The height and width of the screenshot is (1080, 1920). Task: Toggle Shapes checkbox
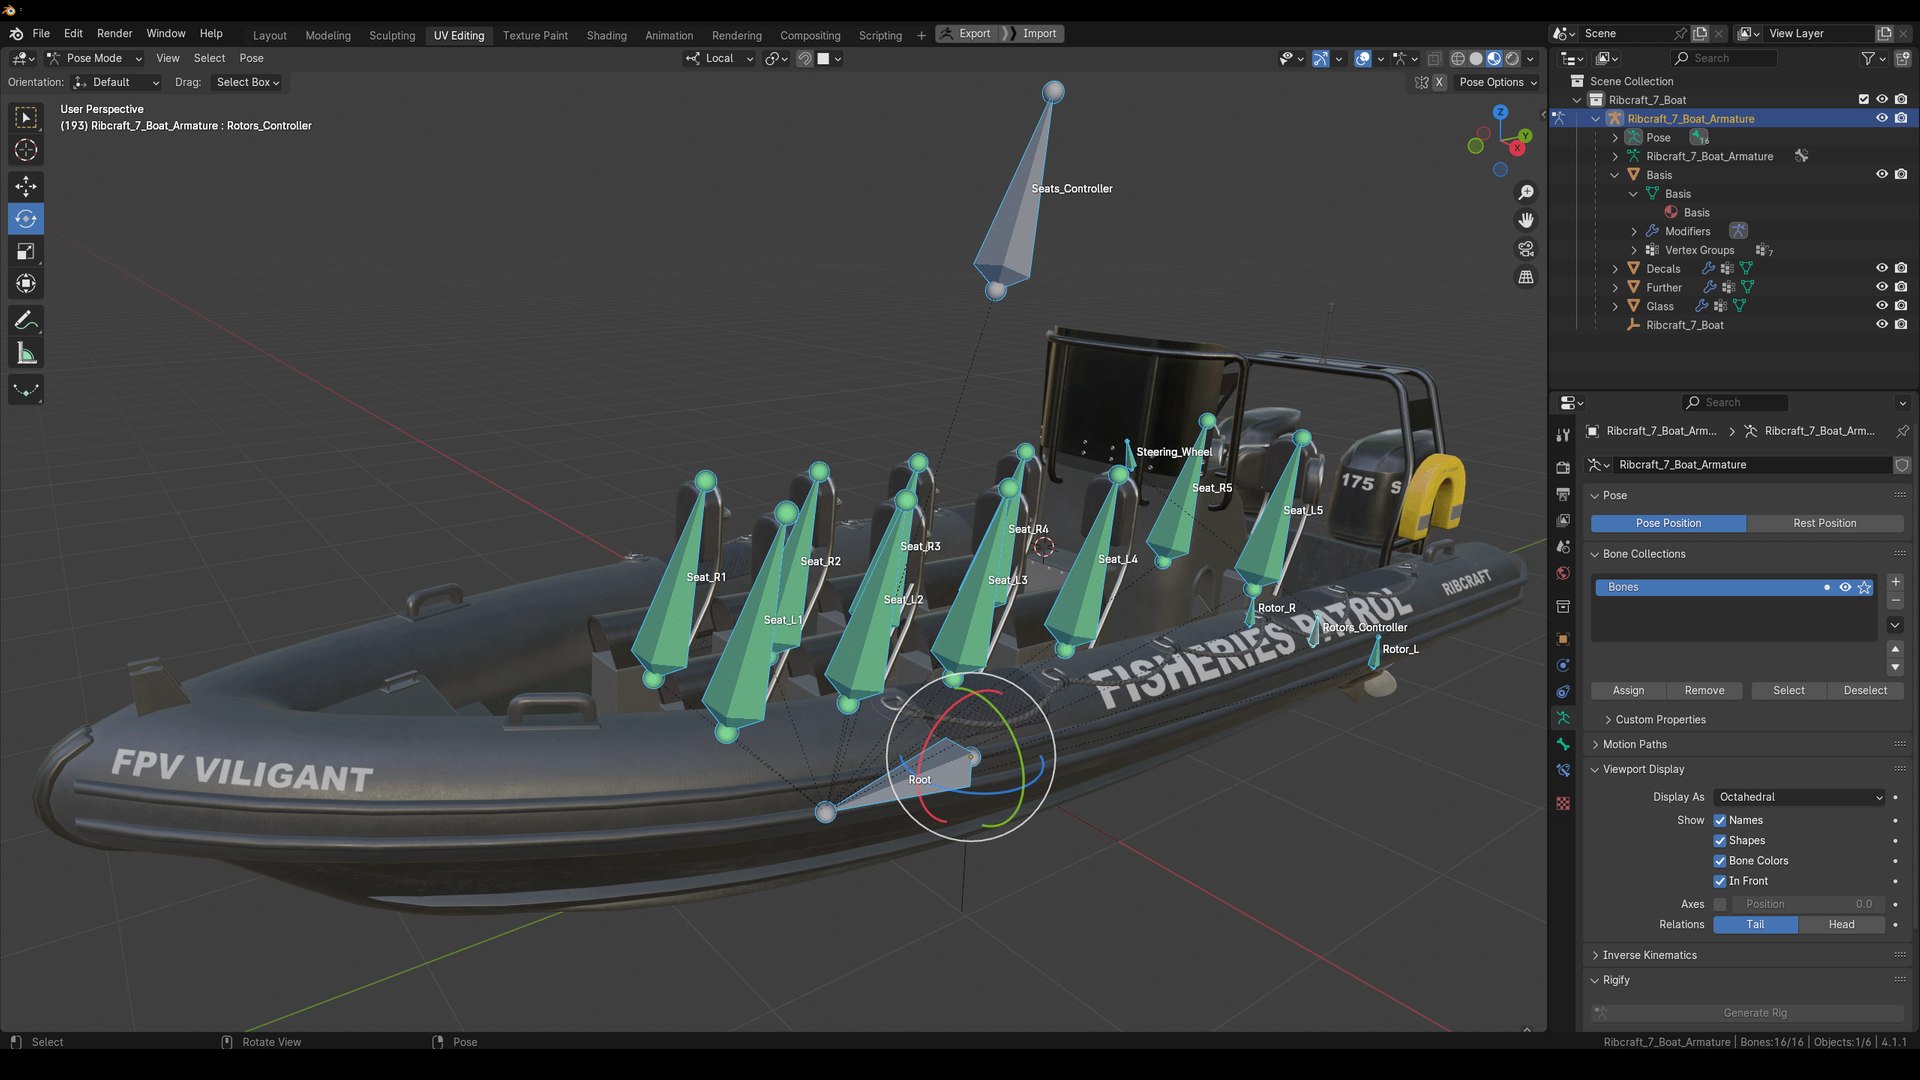[1720, 841]
